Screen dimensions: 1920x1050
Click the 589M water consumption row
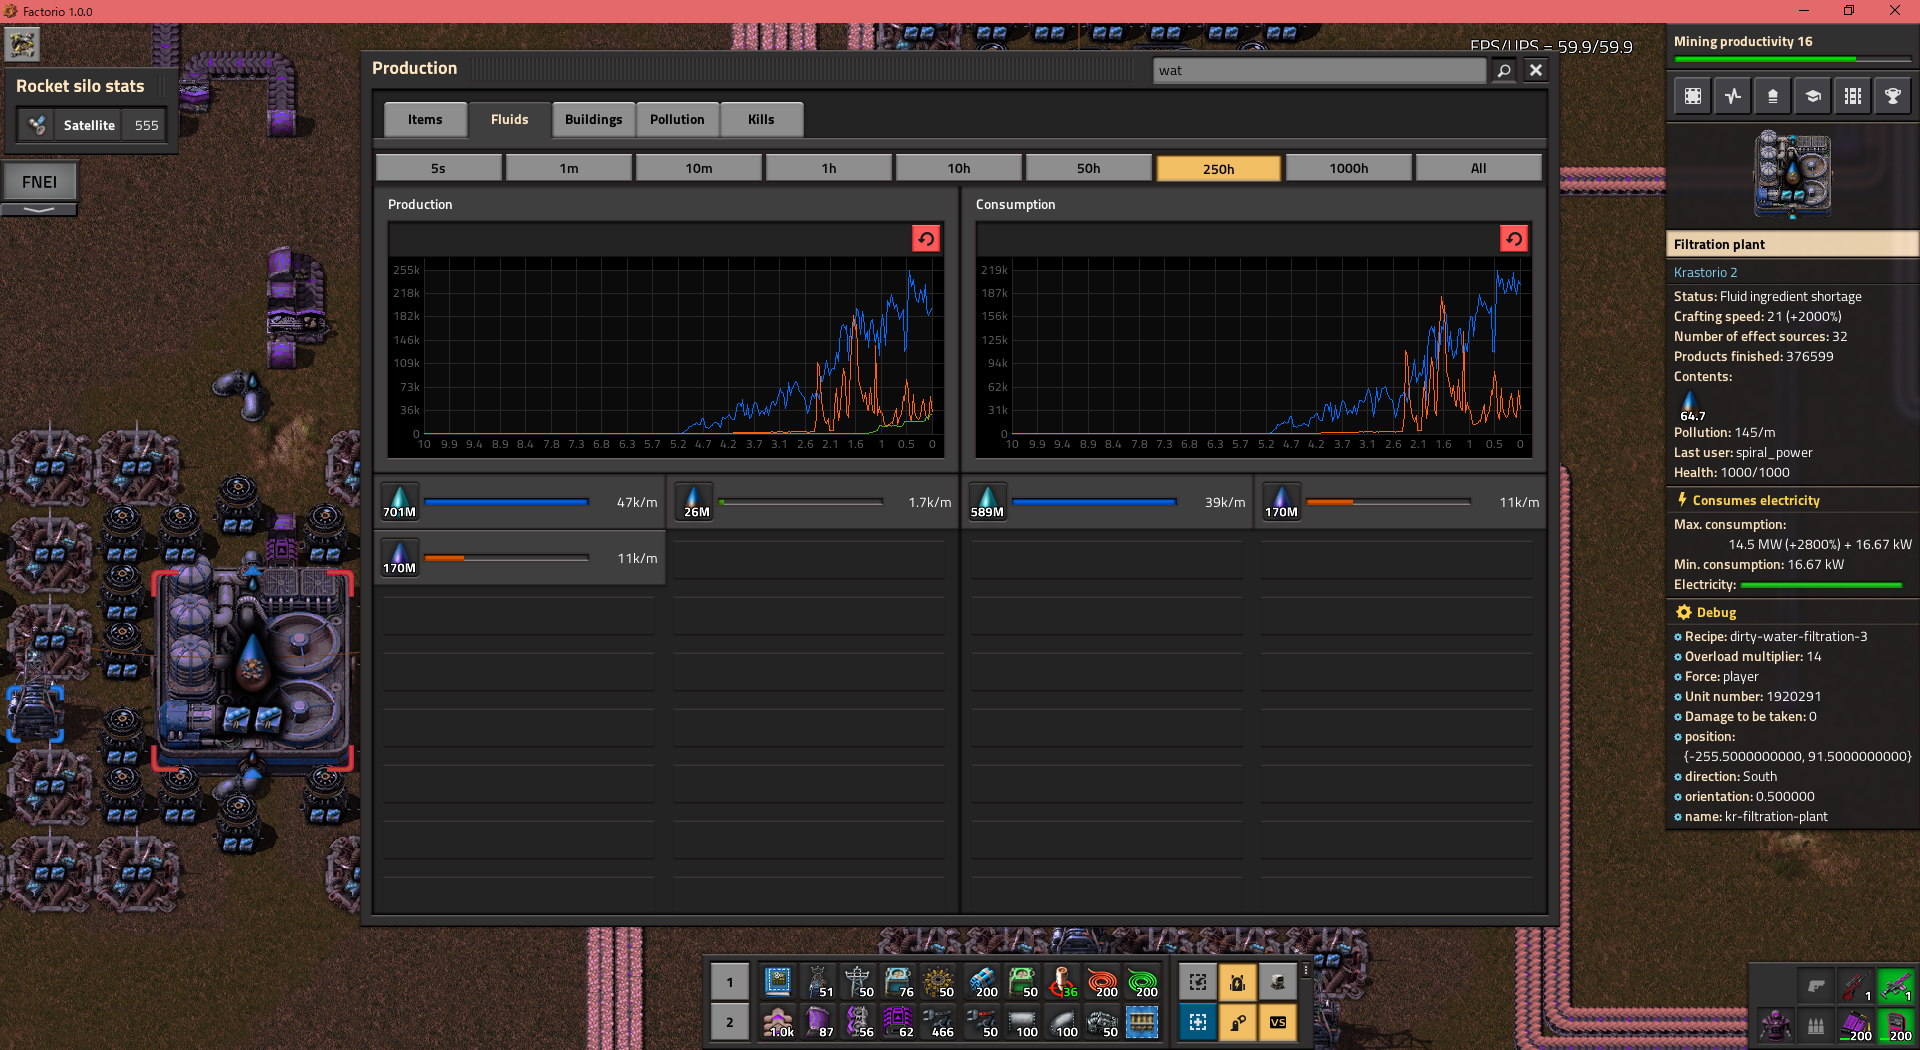1107,502
